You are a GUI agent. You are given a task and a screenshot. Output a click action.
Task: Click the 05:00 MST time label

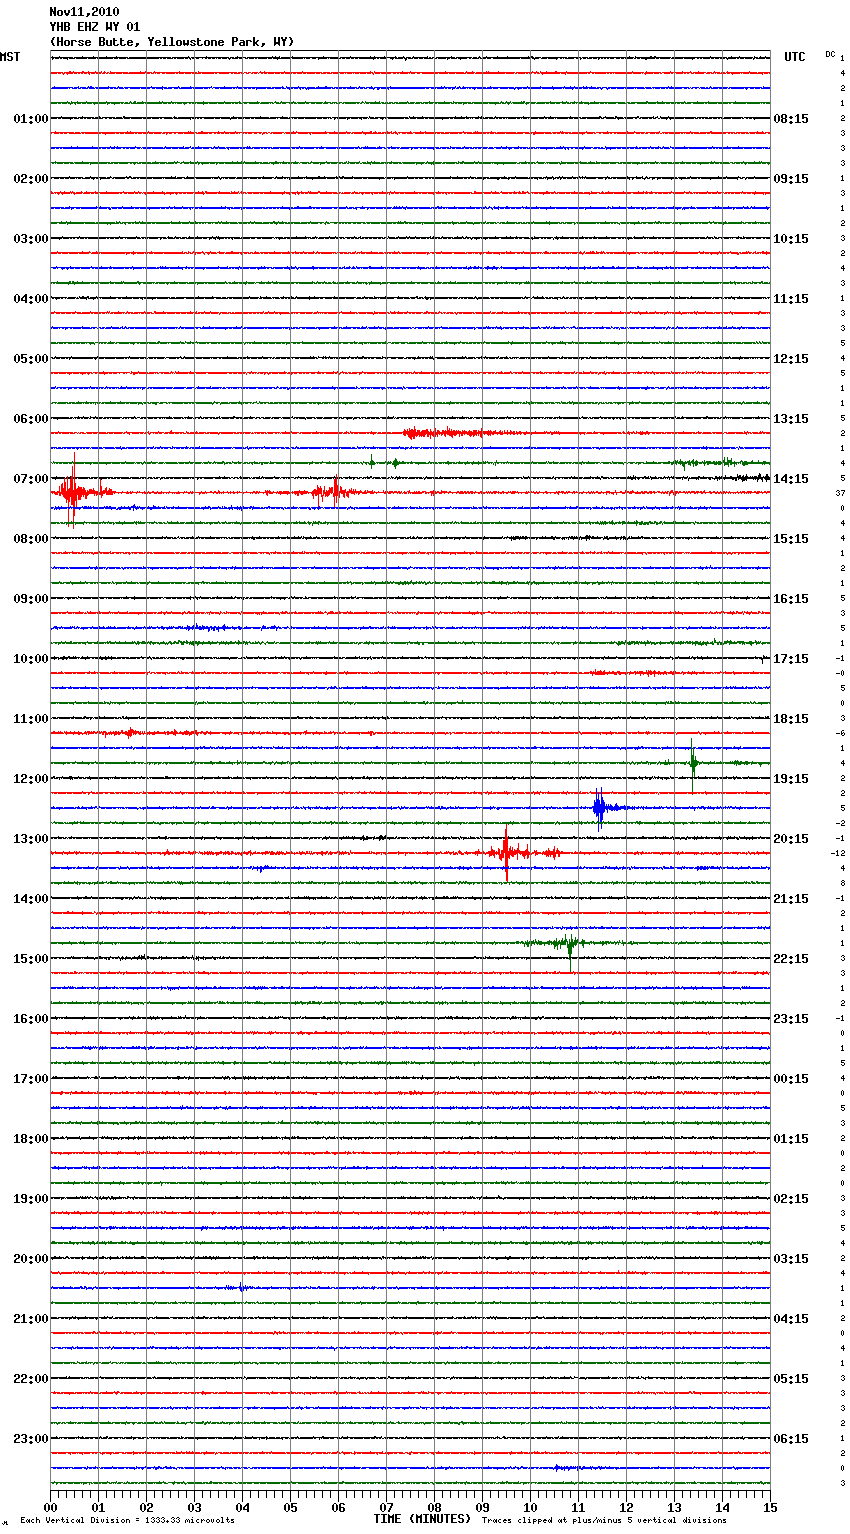pyautogui.click(x=31, y=359)
